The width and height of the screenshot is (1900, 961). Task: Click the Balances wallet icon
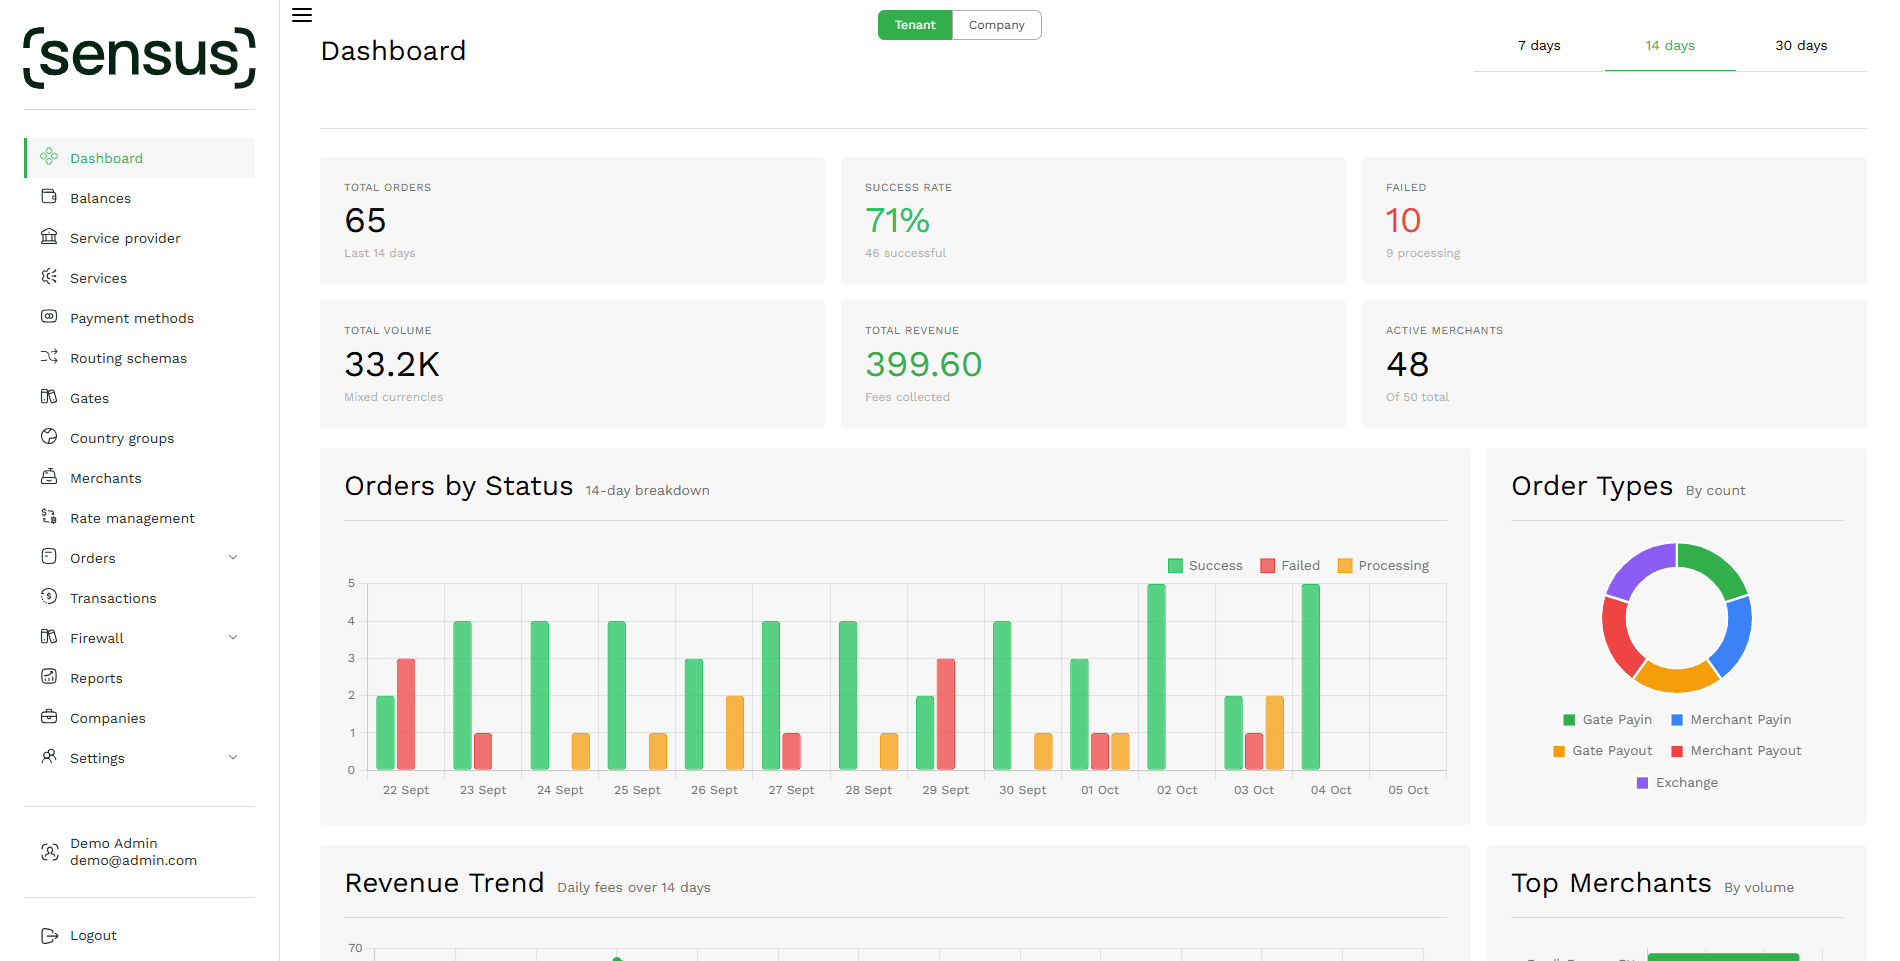pos(49,197)
